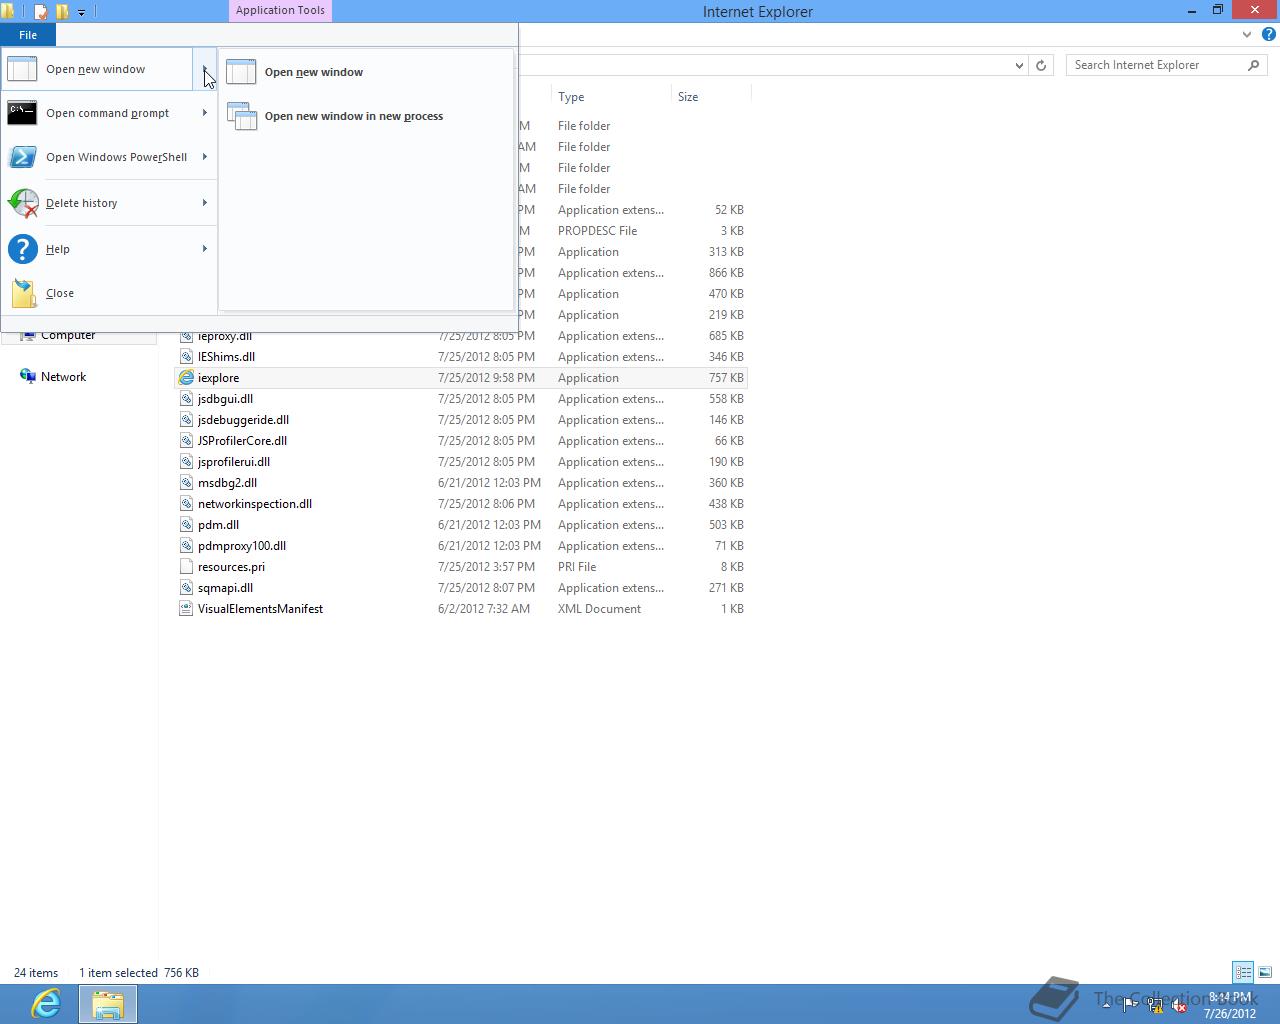Image resolution: width=1280 pixels, height=1024 pixels.
Task: Expand Open new window submenu arrow
Action: pyautogui.click(x=205, y=69)
